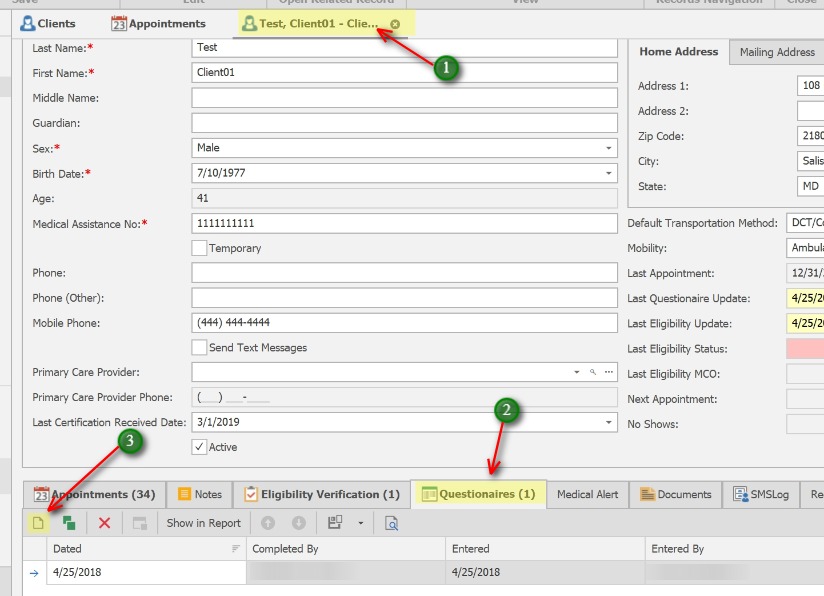Click the green clone record icon
The width and height of the screenshot is (824, 596).
(69, 522)
